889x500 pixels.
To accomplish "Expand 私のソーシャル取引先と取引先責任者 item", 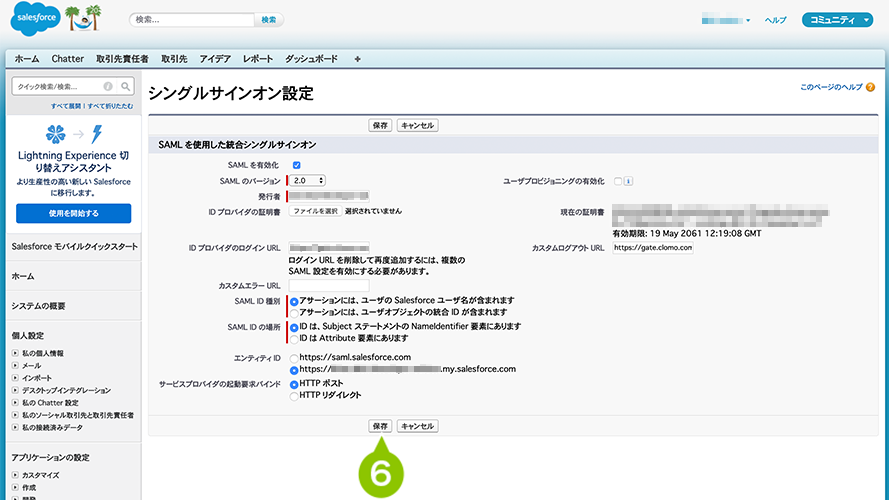I will [x=15, y=415].
